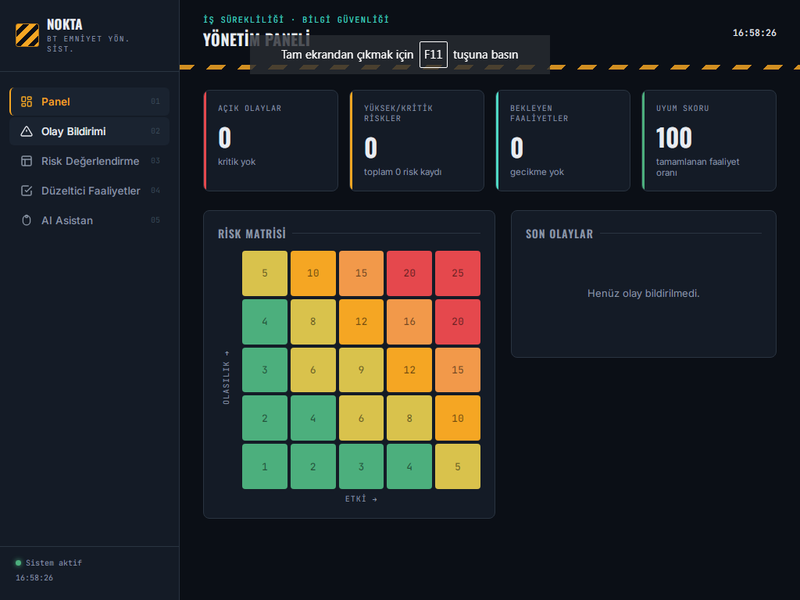
Task: Click the F11 key hint in the overlay
Action: [x=433, y=55]
